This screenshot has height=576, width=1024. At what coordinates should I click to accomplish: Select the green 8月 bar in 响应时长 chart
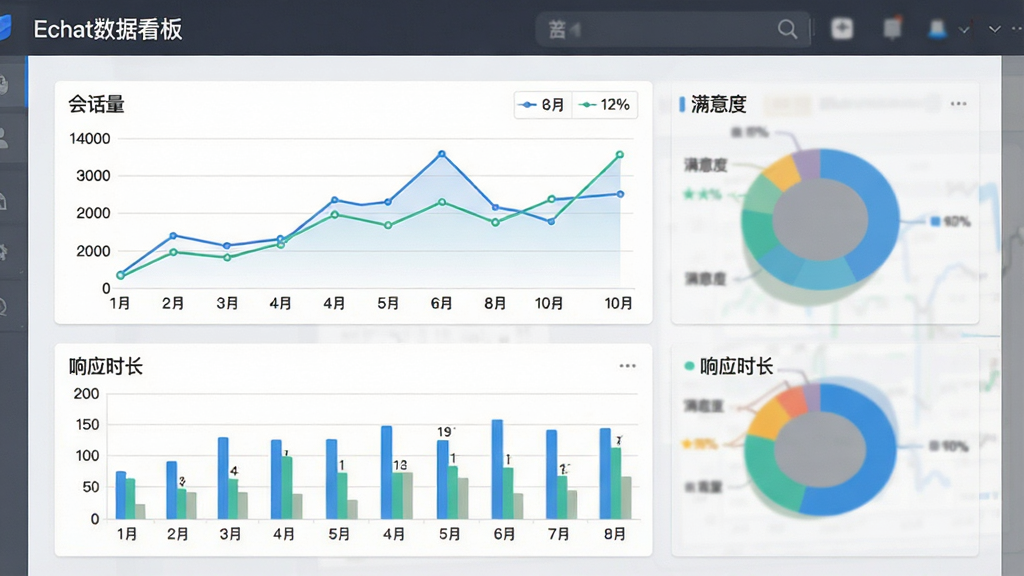tap(615, 483)
